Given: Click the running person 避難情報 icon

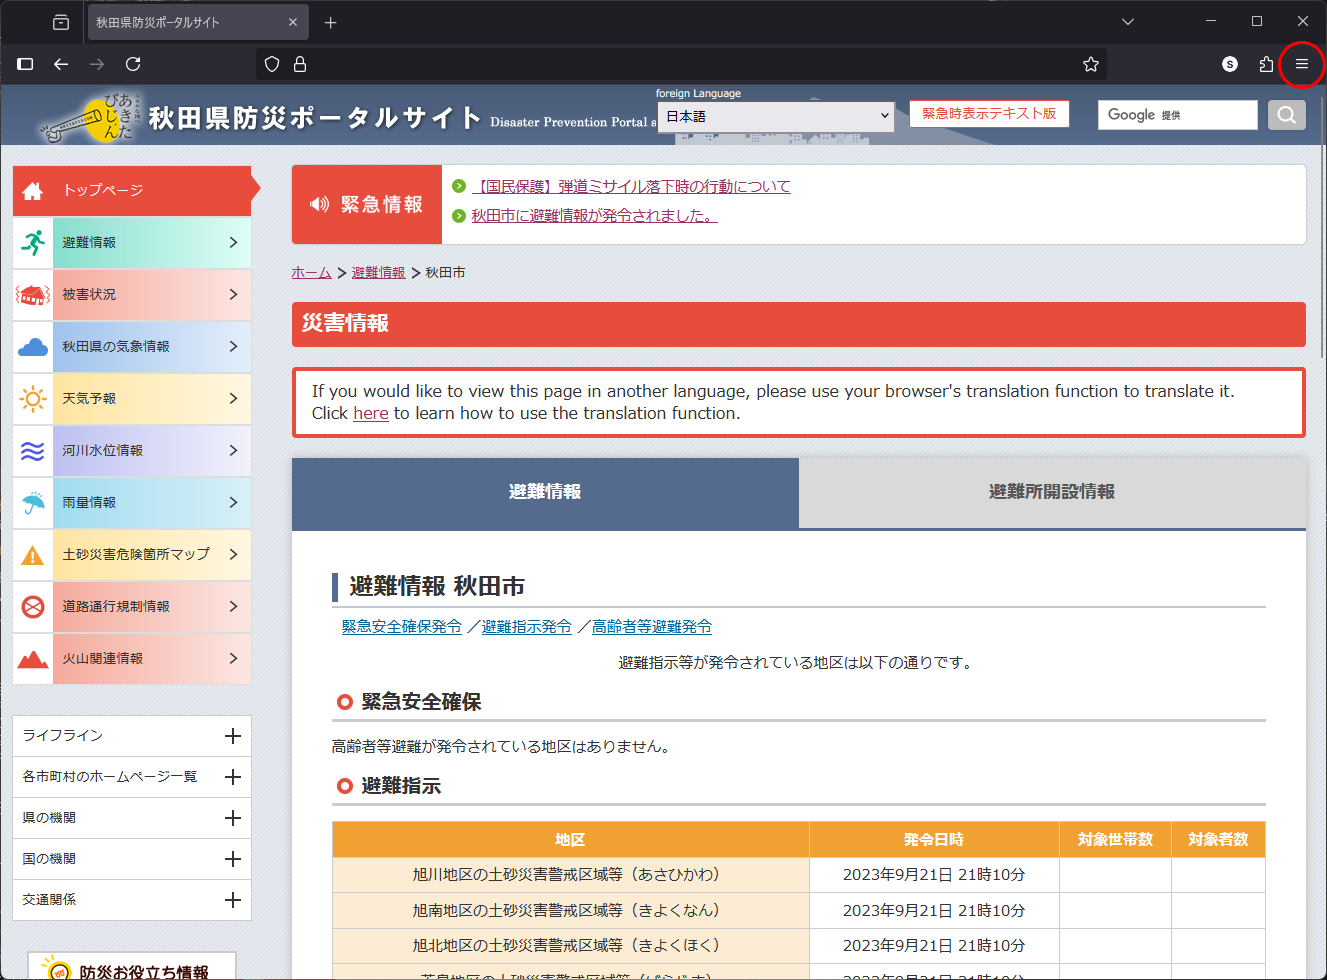Looking at the screenshot, I should coord(33,242).
